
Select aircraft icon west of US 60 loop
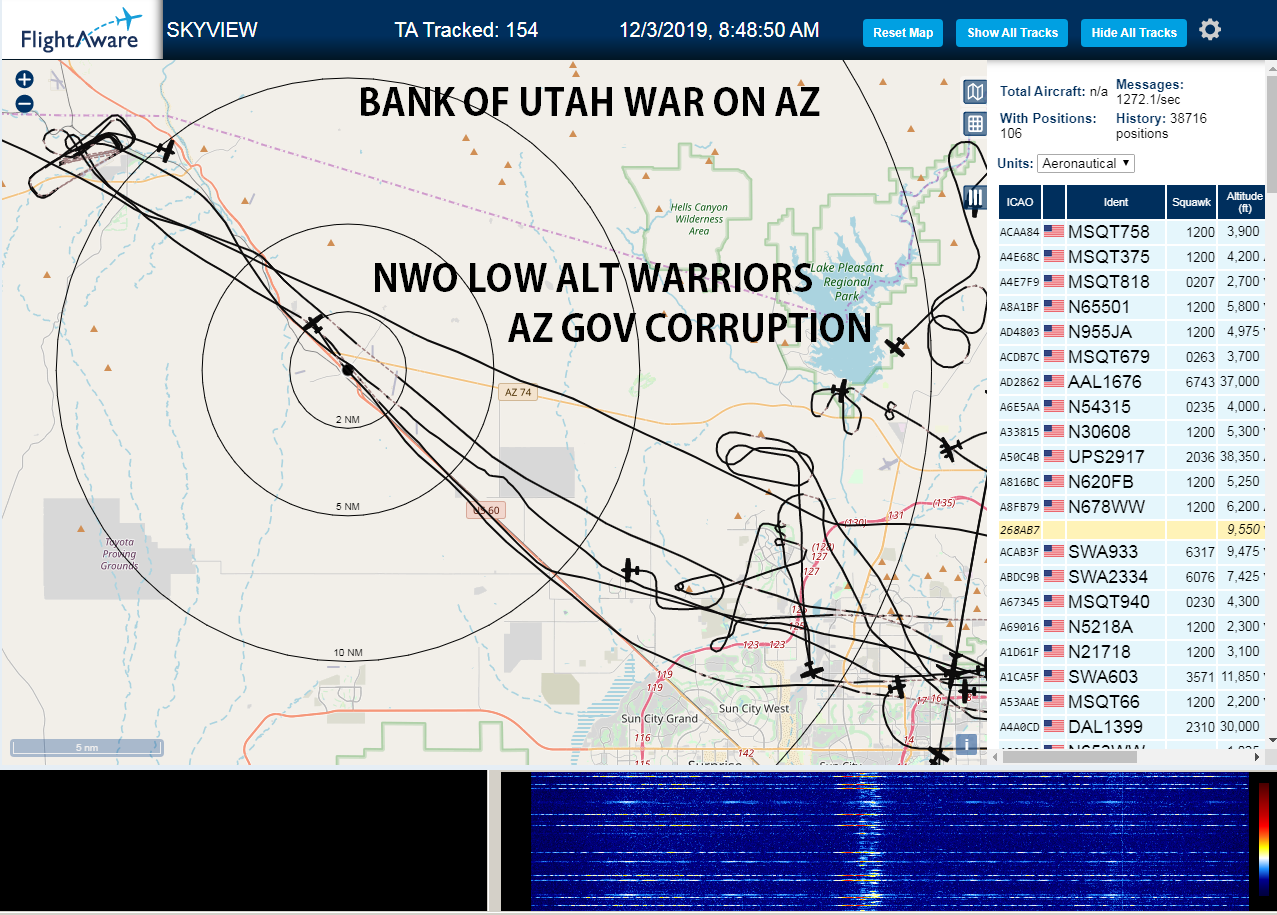(x=630, y=571)
